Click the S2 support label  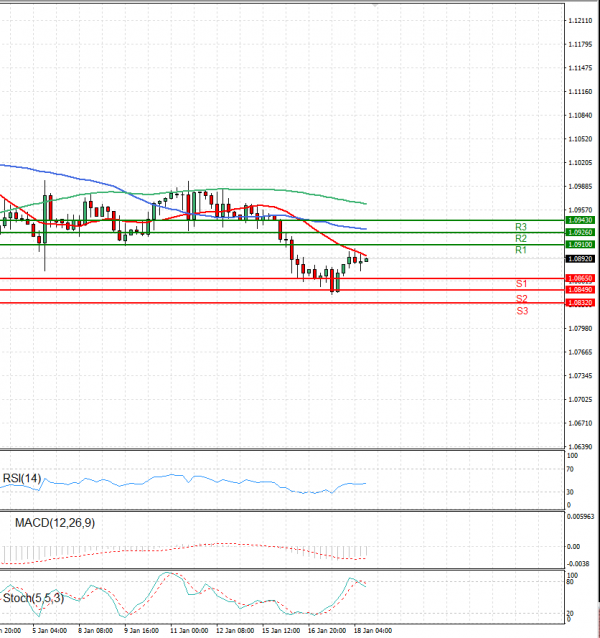[x=521, y=299]
